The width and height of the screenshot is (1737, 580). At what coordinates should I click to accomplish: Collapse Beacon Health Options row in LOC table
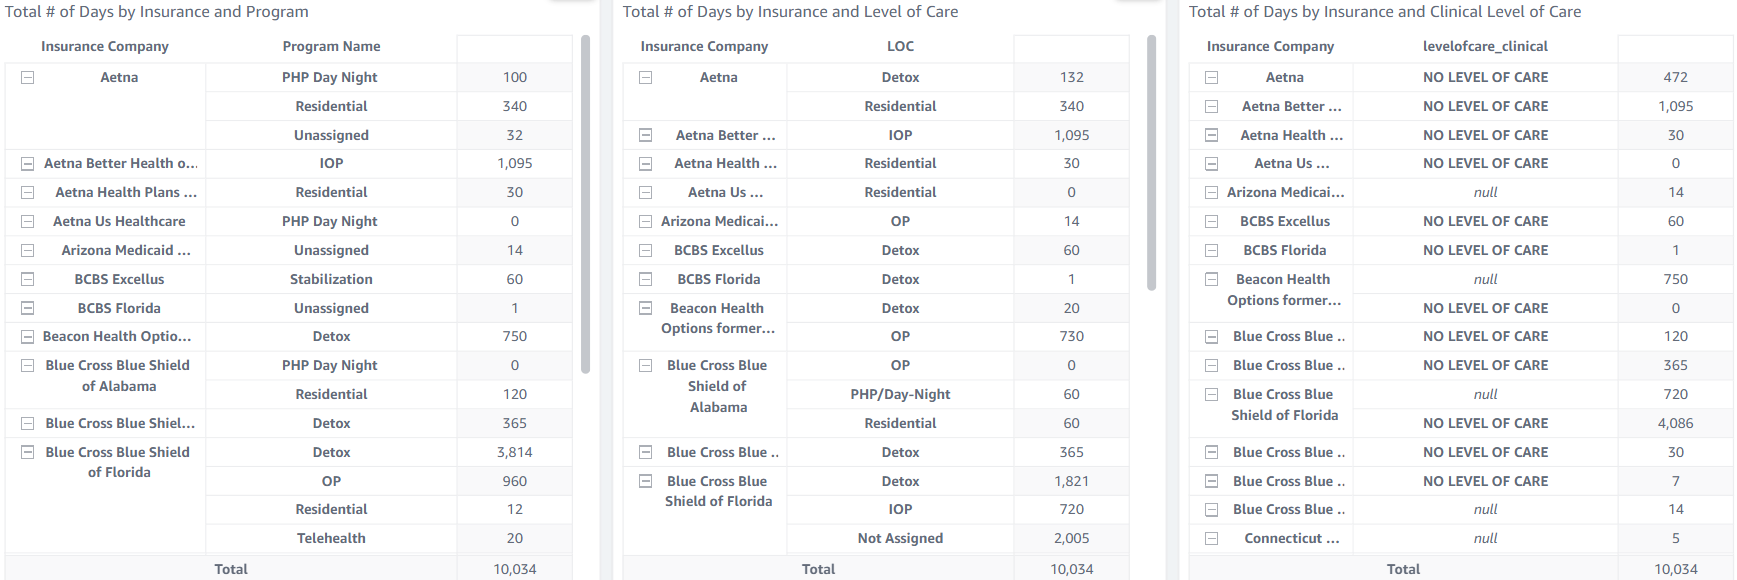646,308
